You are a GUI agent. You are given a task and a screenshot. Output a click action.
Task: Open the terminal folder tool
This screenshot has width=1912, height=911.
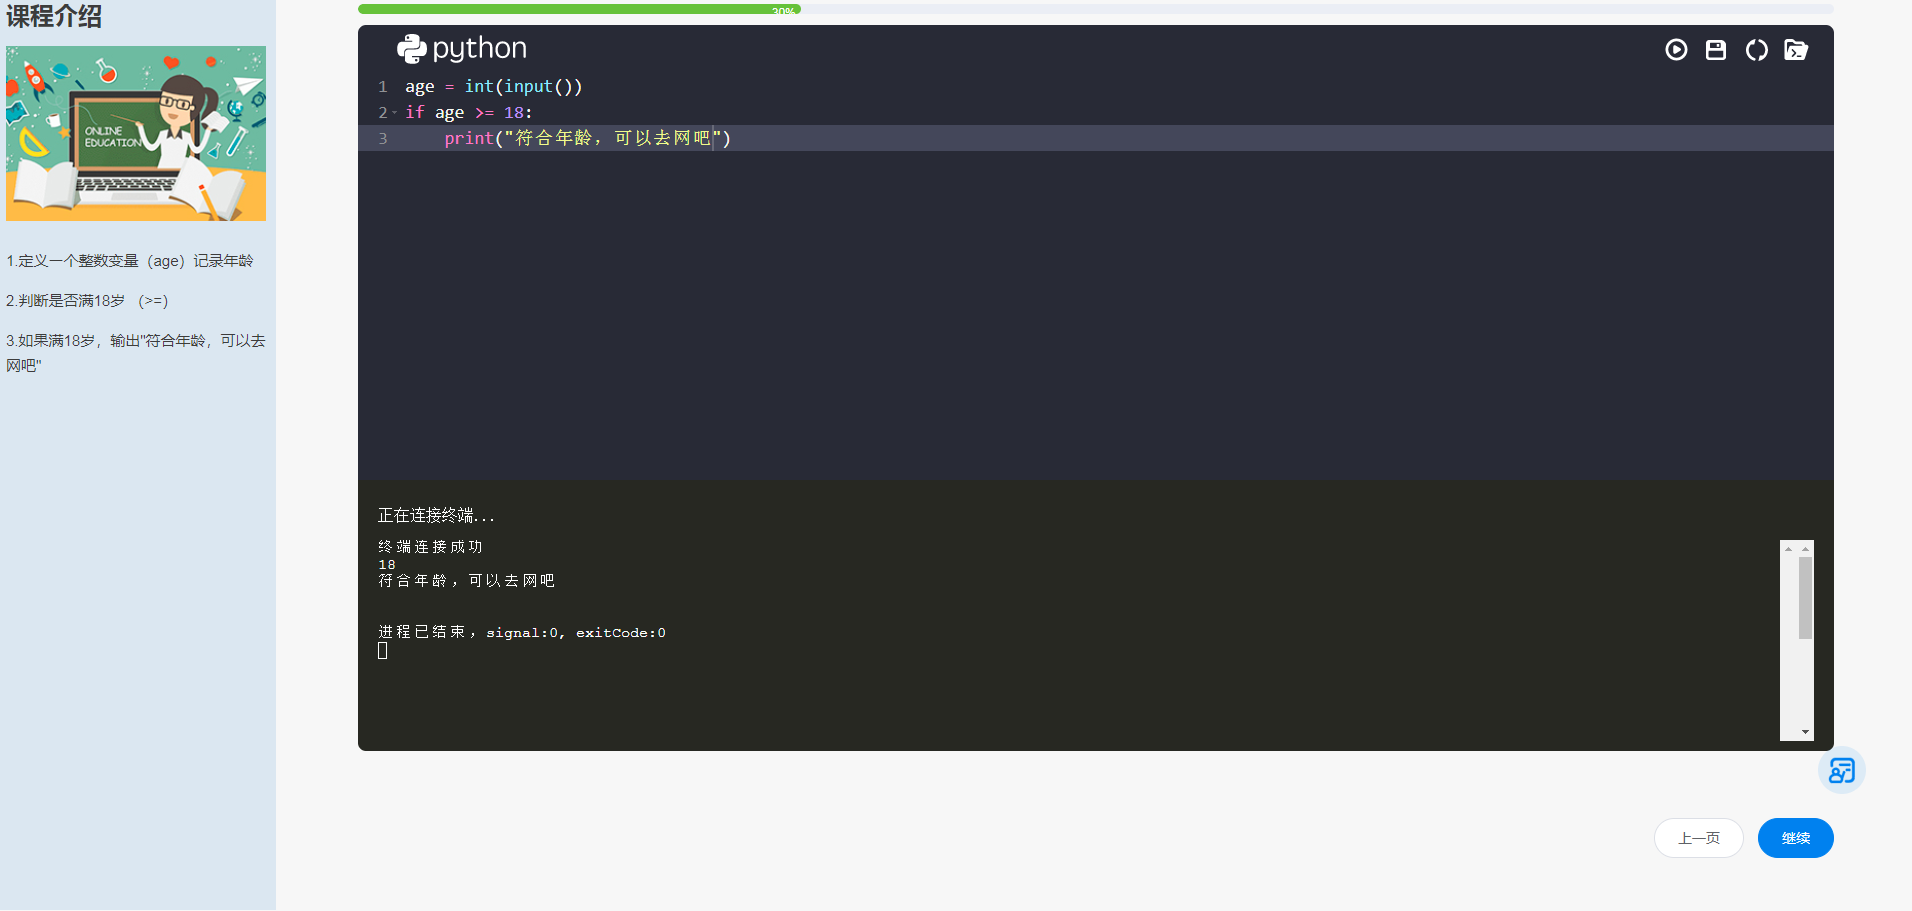[1796, 50]
